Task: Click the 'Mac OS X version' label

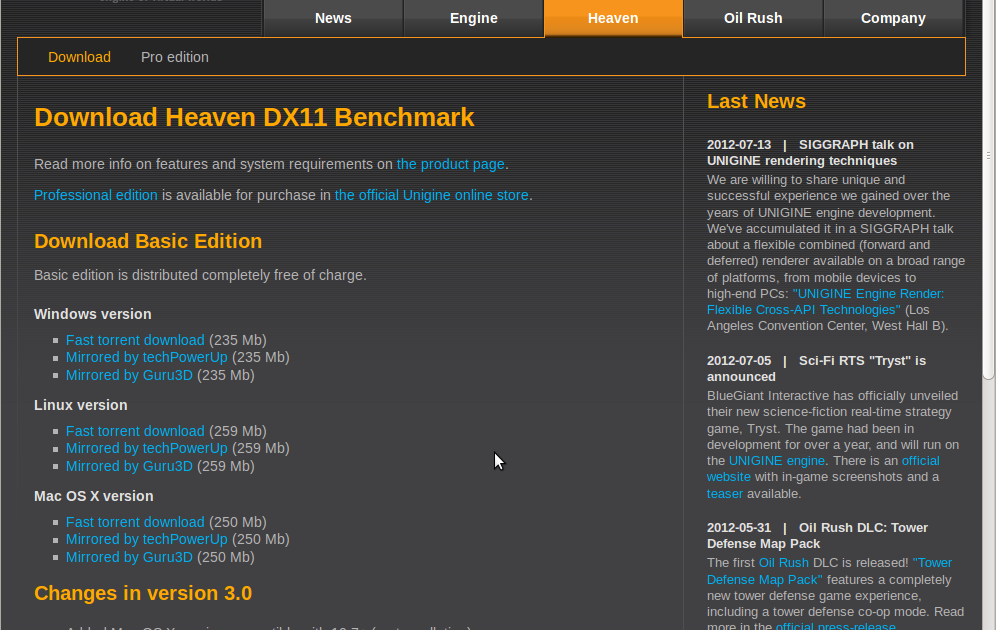Action: coord(93,496)
